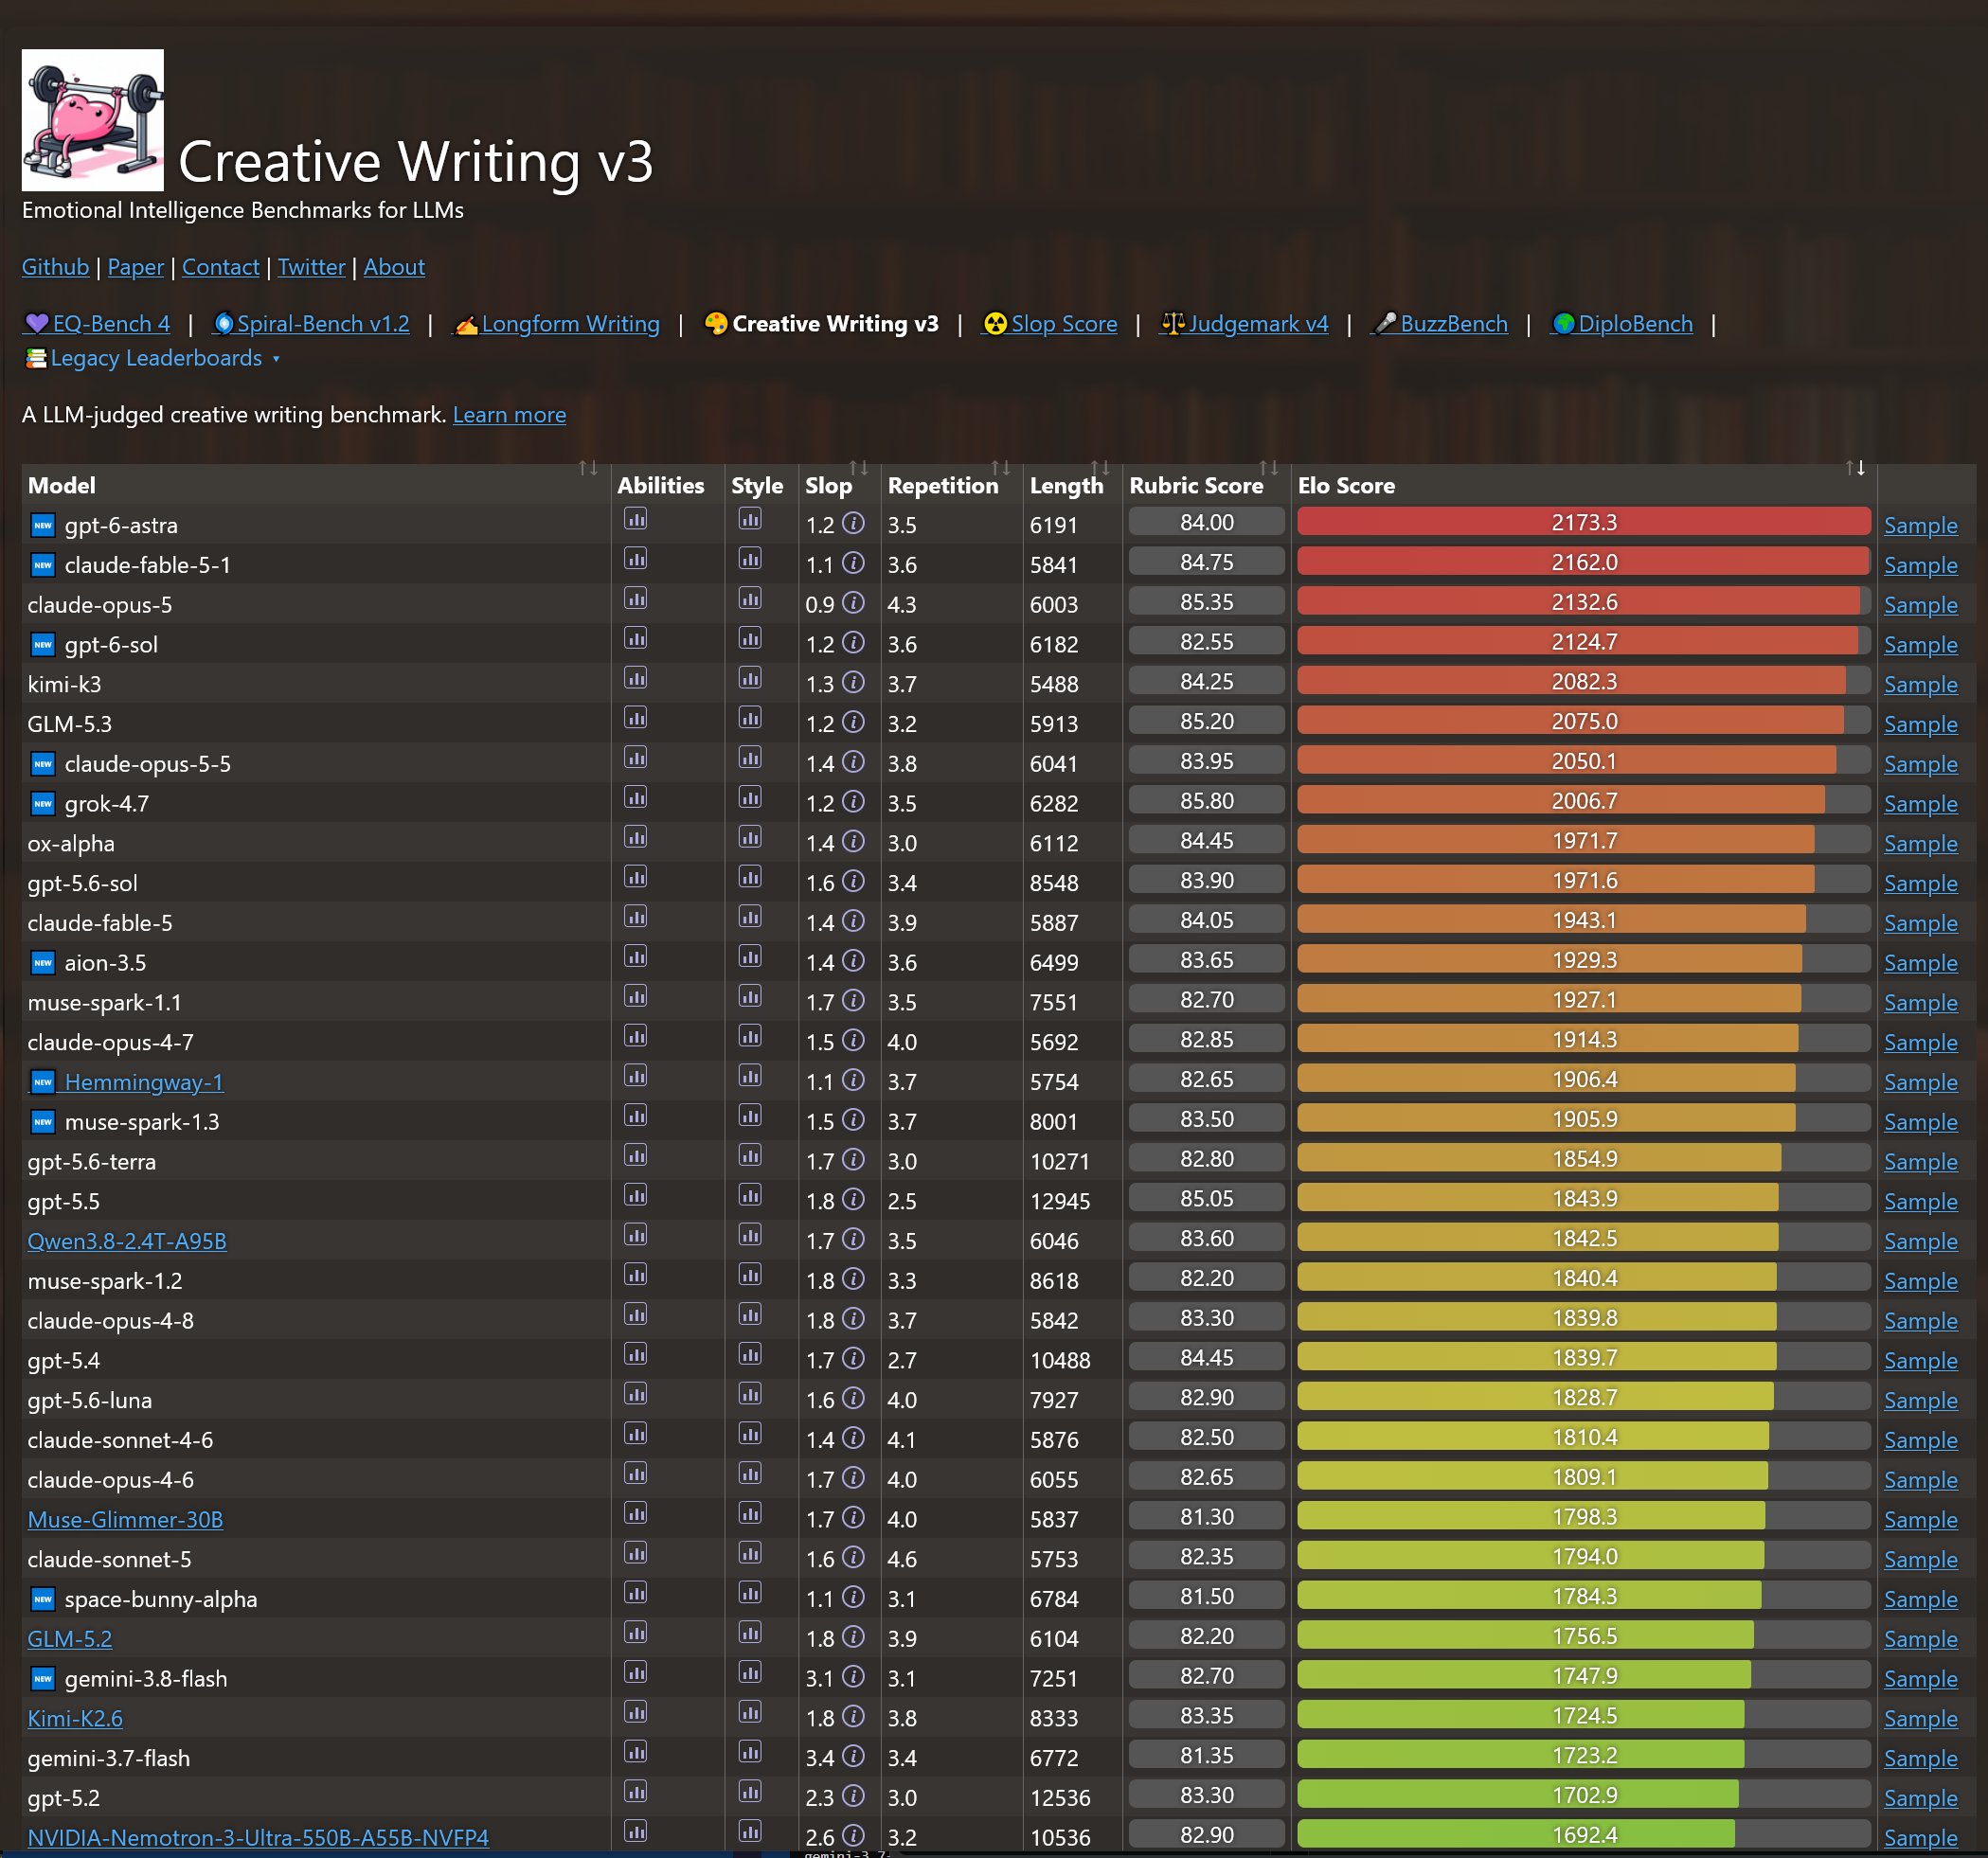This screenshot has width=1988, height=1858.
Task: Switch to Judgemark v4 leaderboard
Action: pos(1244,324)
